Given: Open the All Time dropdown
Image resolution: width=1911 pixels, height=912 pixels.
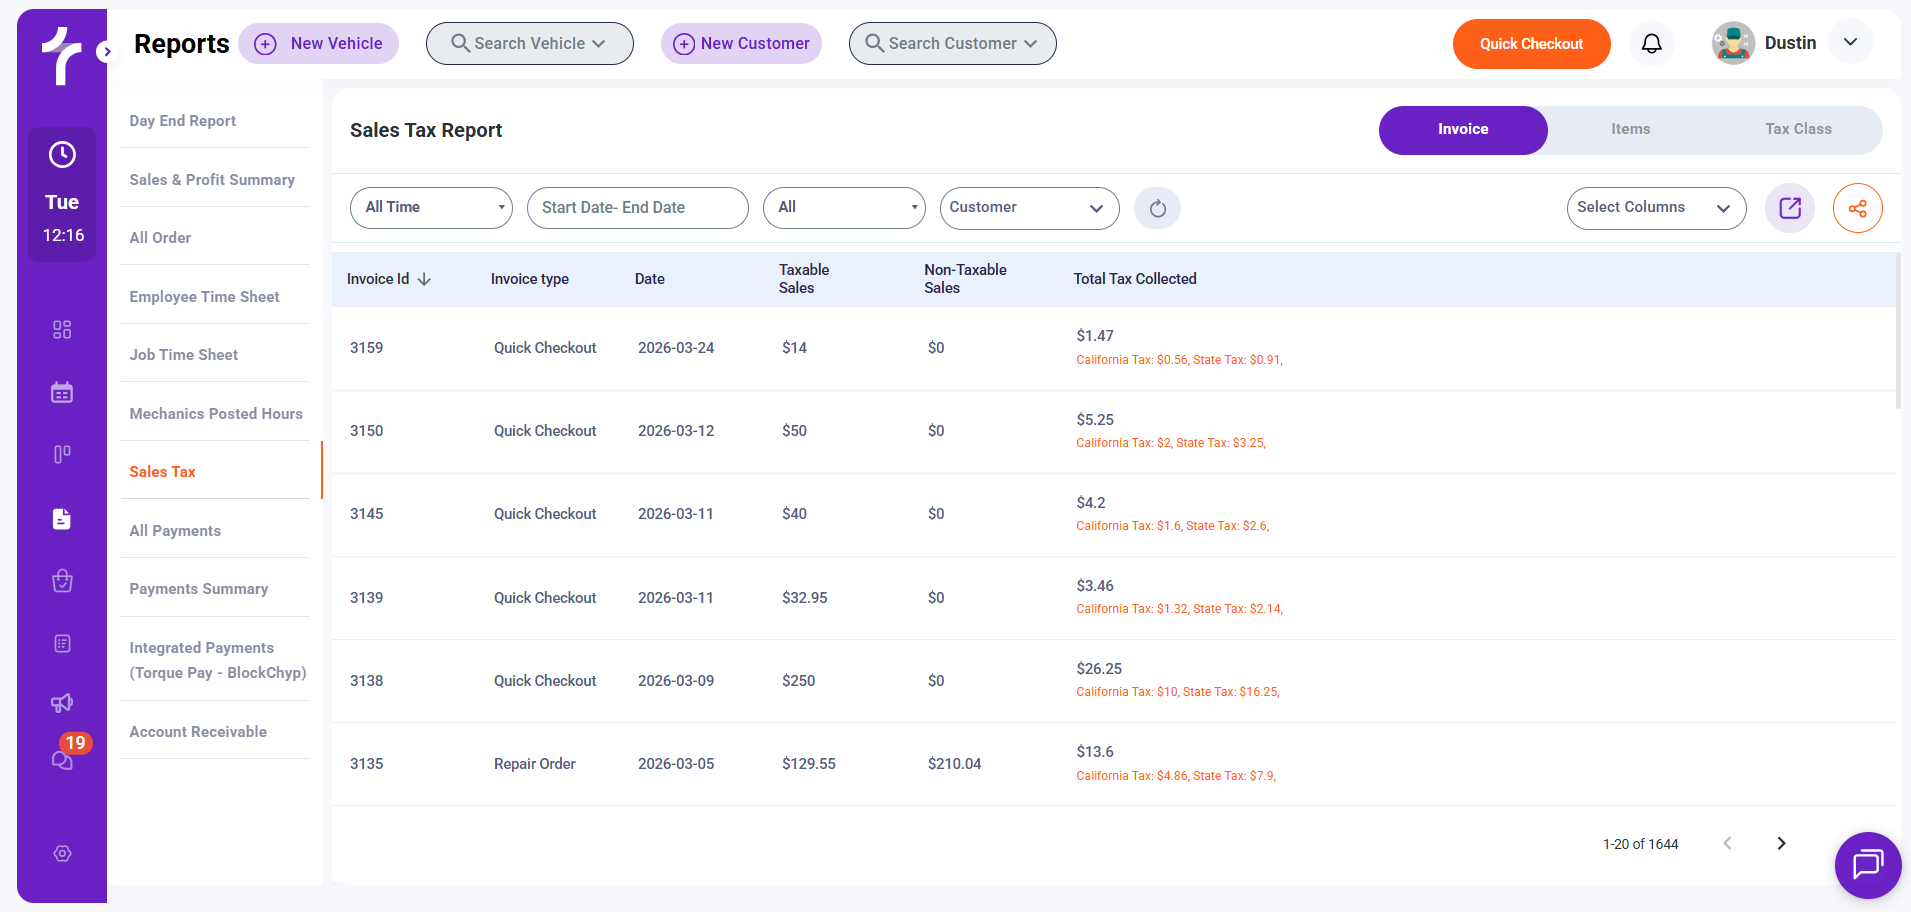Looking at the screenshot, I should 431,208.
